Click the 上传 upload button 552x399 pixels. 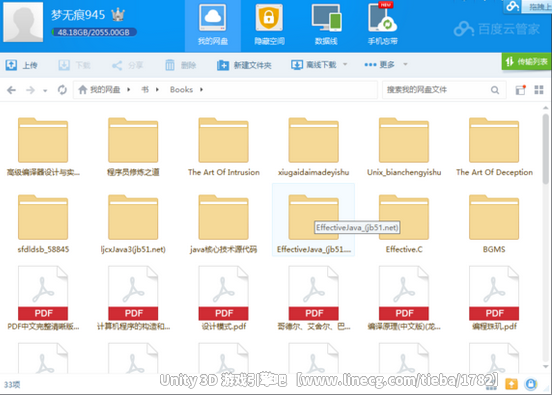(x=22, y=65)
